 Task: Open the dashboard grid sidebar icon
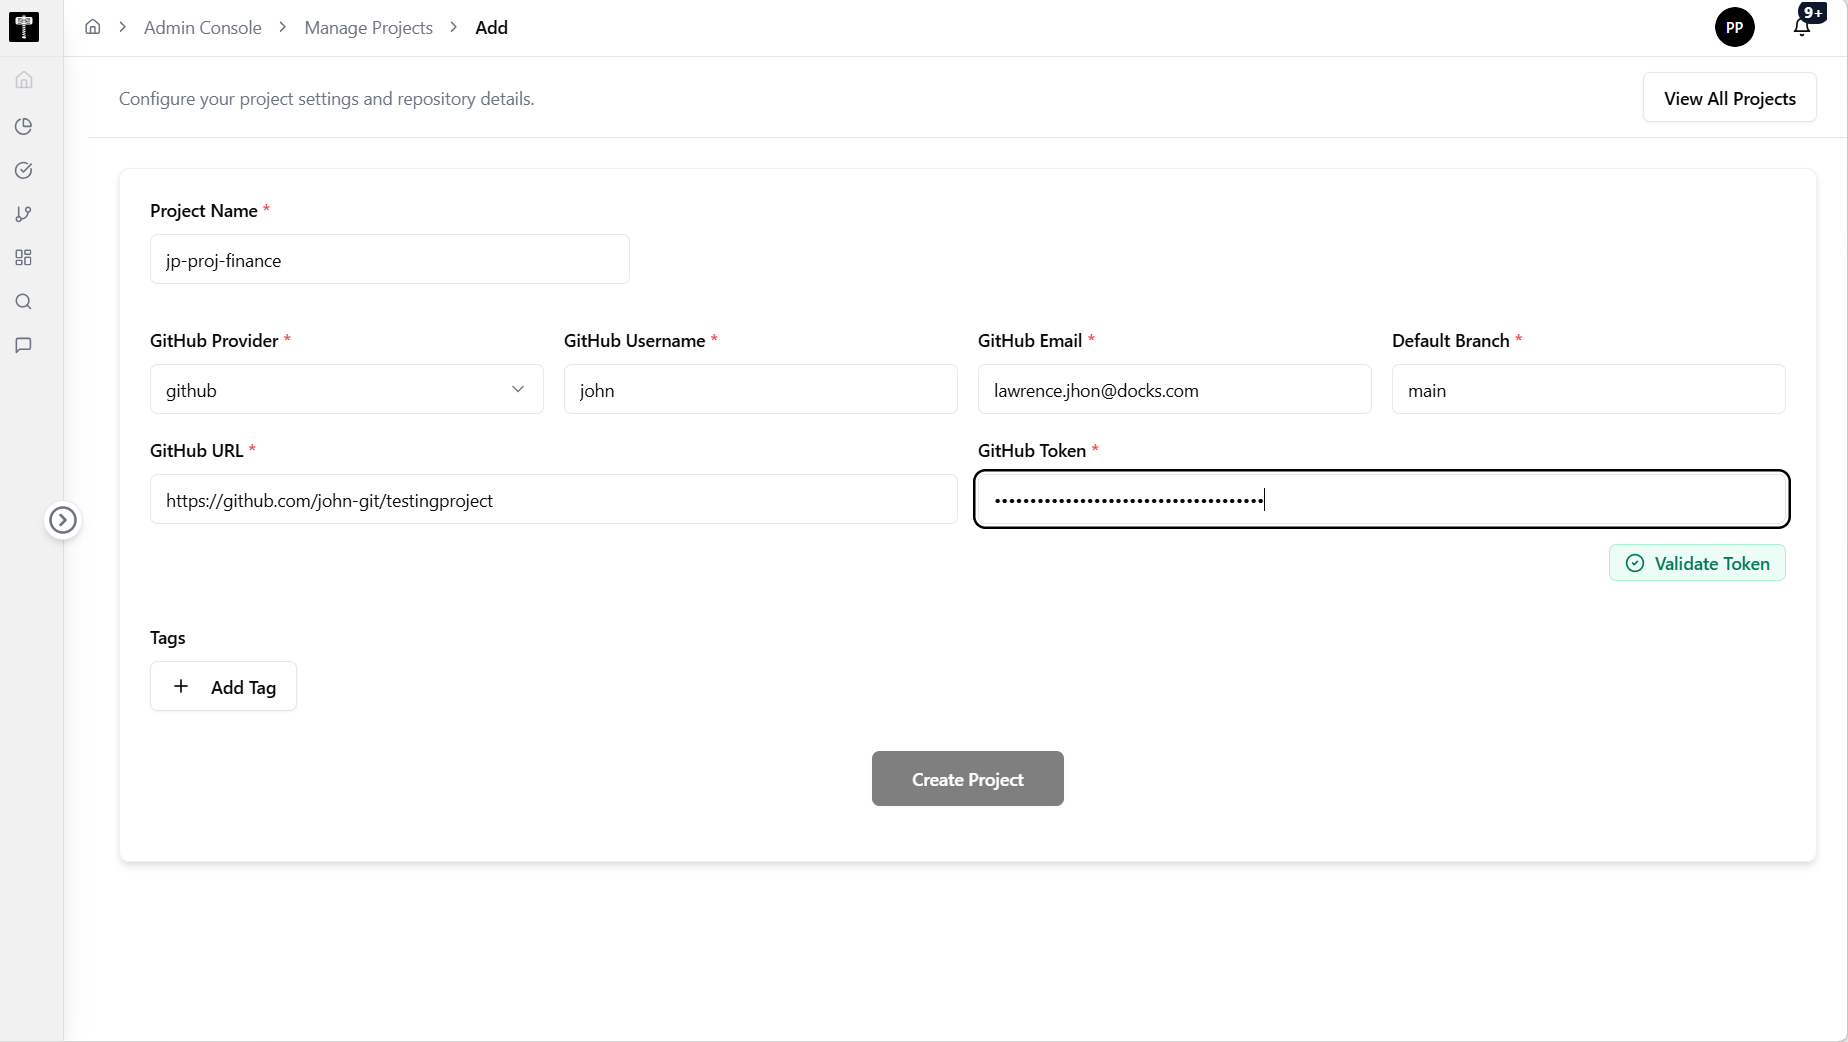pyautogui.click(x=24, y=258)
